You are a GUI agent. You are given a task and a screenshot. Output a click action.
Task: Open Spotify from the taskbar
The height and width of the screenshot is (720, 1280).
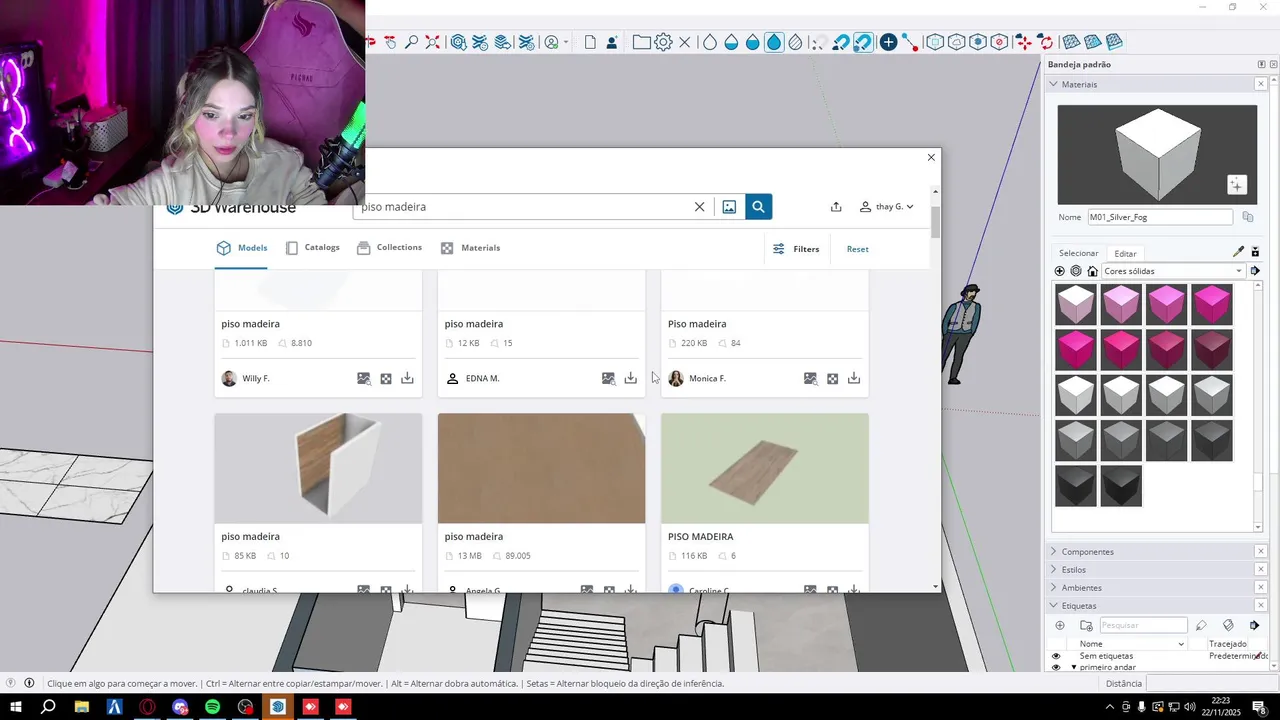(x=212, y=707)
